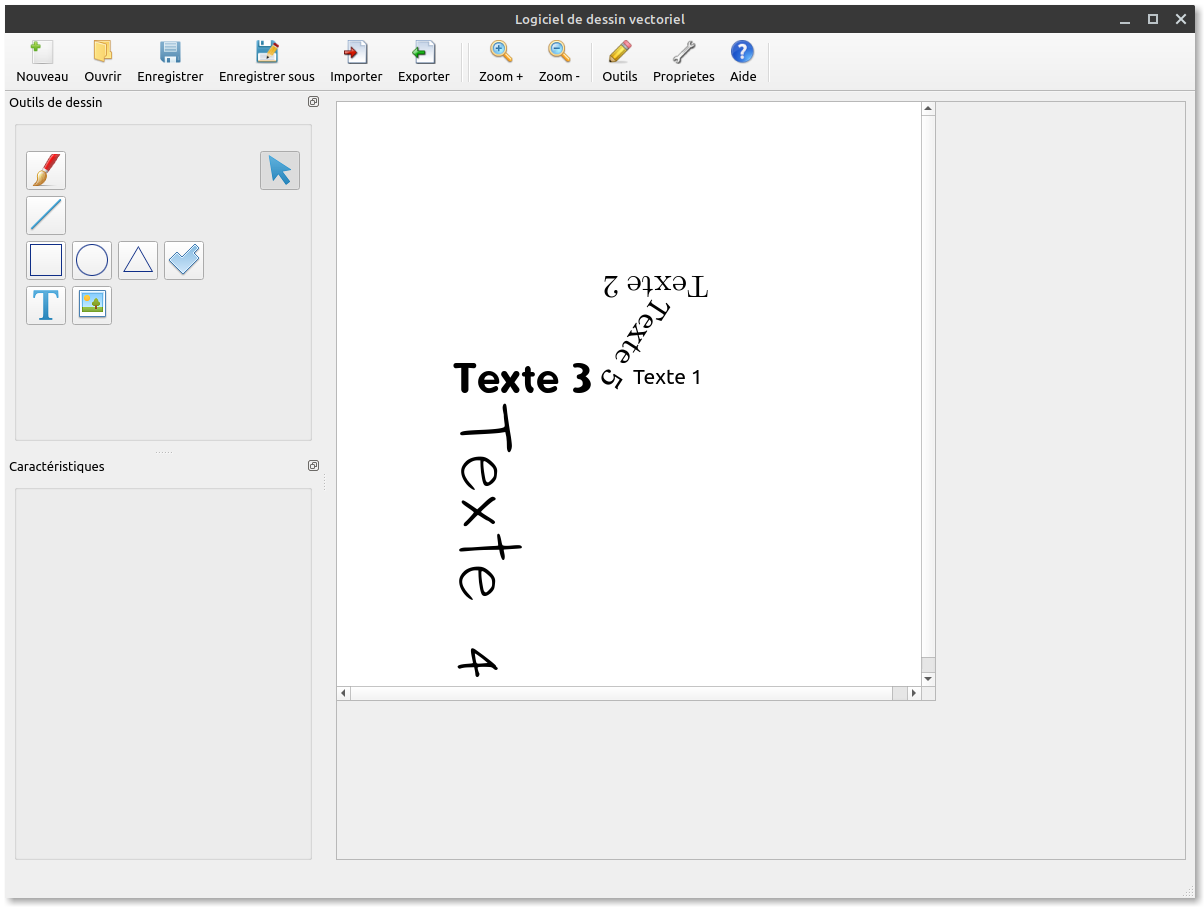Activate the selection arrow tool
Screen dimensions: 1204x907
click(x=279, y=170)
